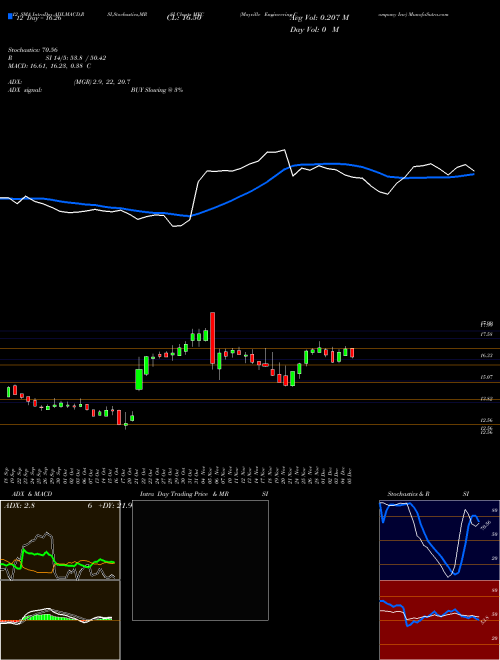Click the 12.56 price axis label

coord(487,420)
